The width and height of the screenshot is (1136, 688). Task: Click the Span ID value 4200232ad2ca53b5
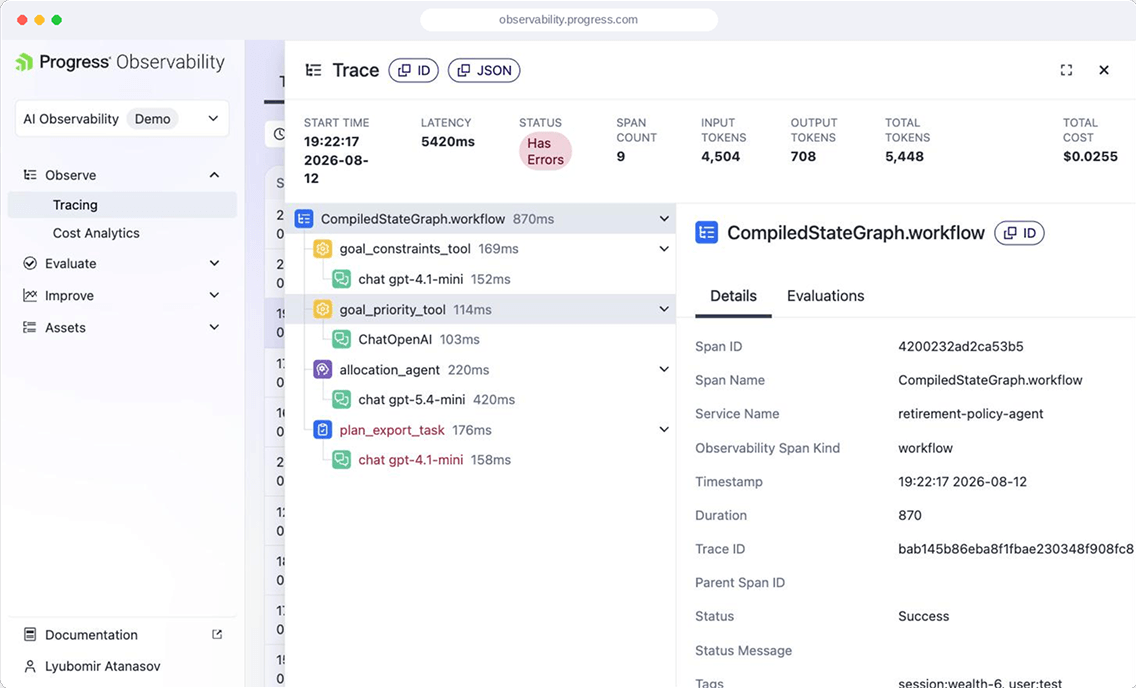pyautogui.click(x=961, y=347)
